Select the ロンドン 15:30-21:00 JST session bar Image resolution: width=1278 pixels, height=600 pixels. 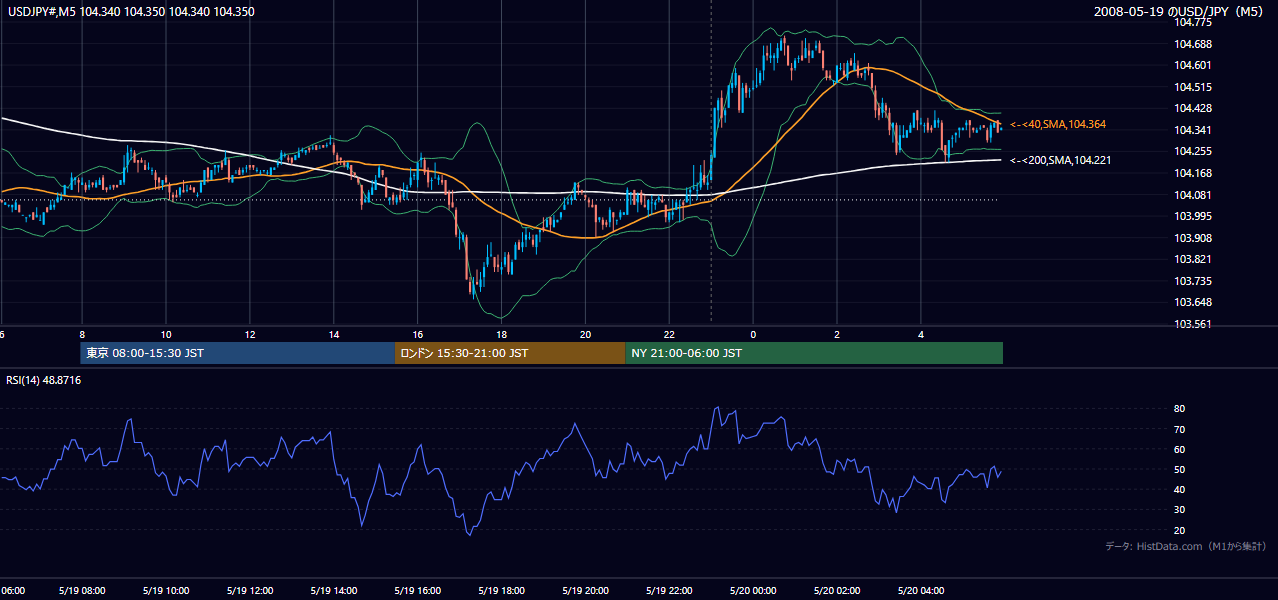(x=510, y=353)
